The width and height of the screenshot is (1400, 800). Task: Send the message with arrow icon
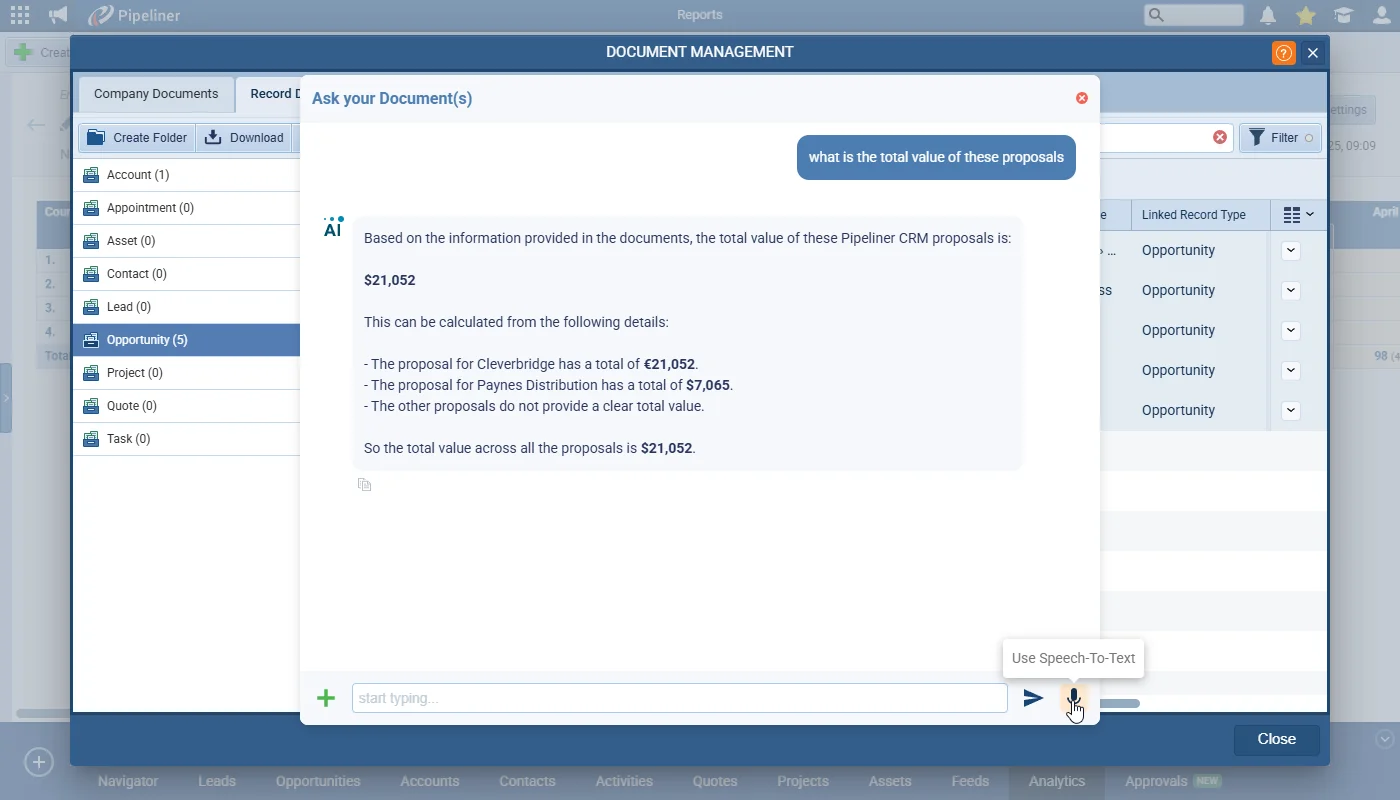pyautogui.click(x=1033, y=698)
